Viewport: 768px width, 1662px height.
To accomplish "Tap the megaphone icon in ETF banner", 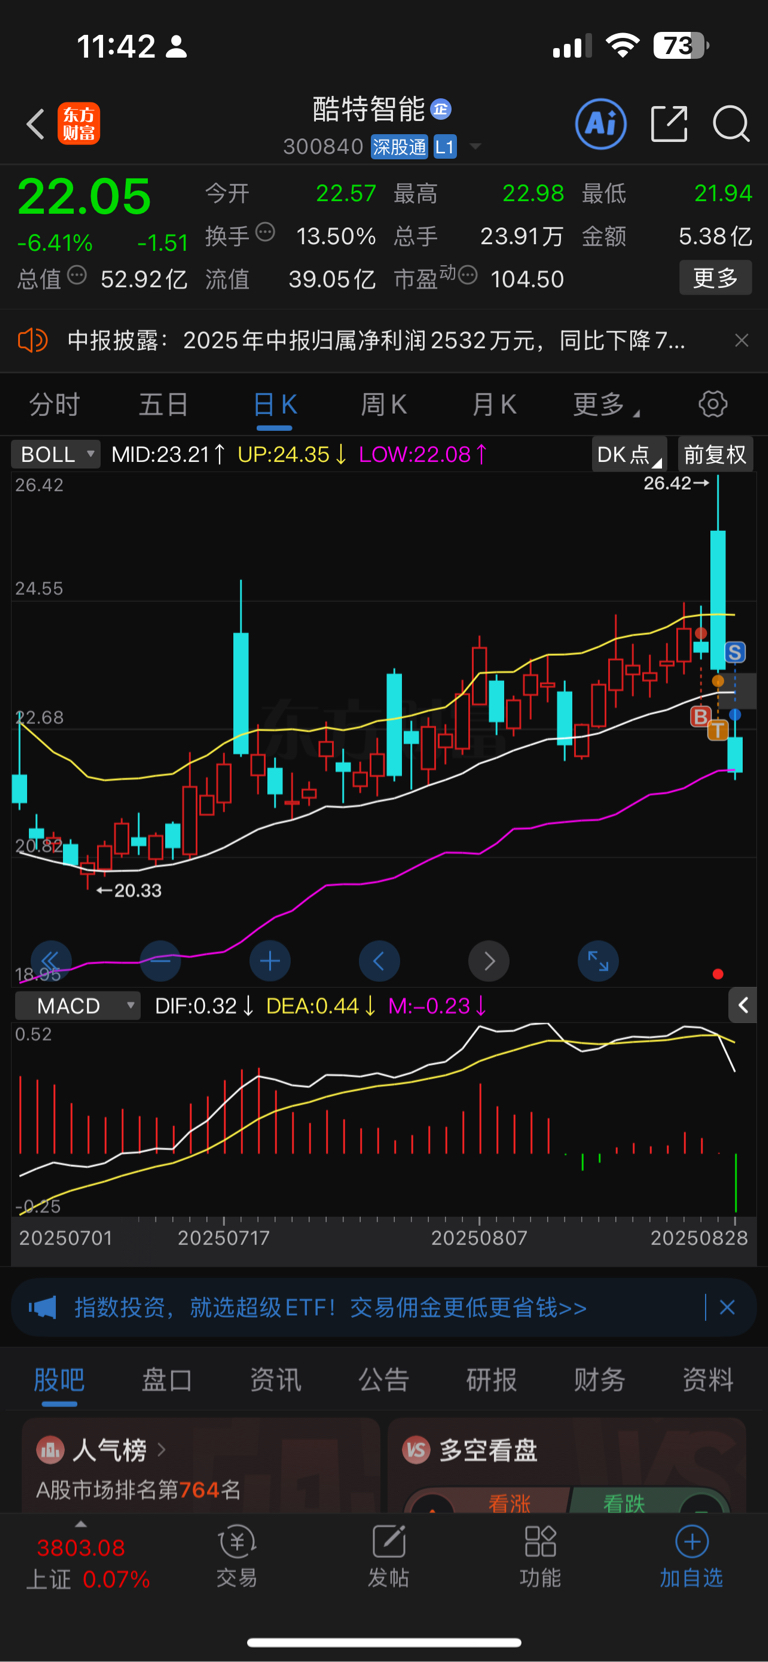I will point(42,1308).
